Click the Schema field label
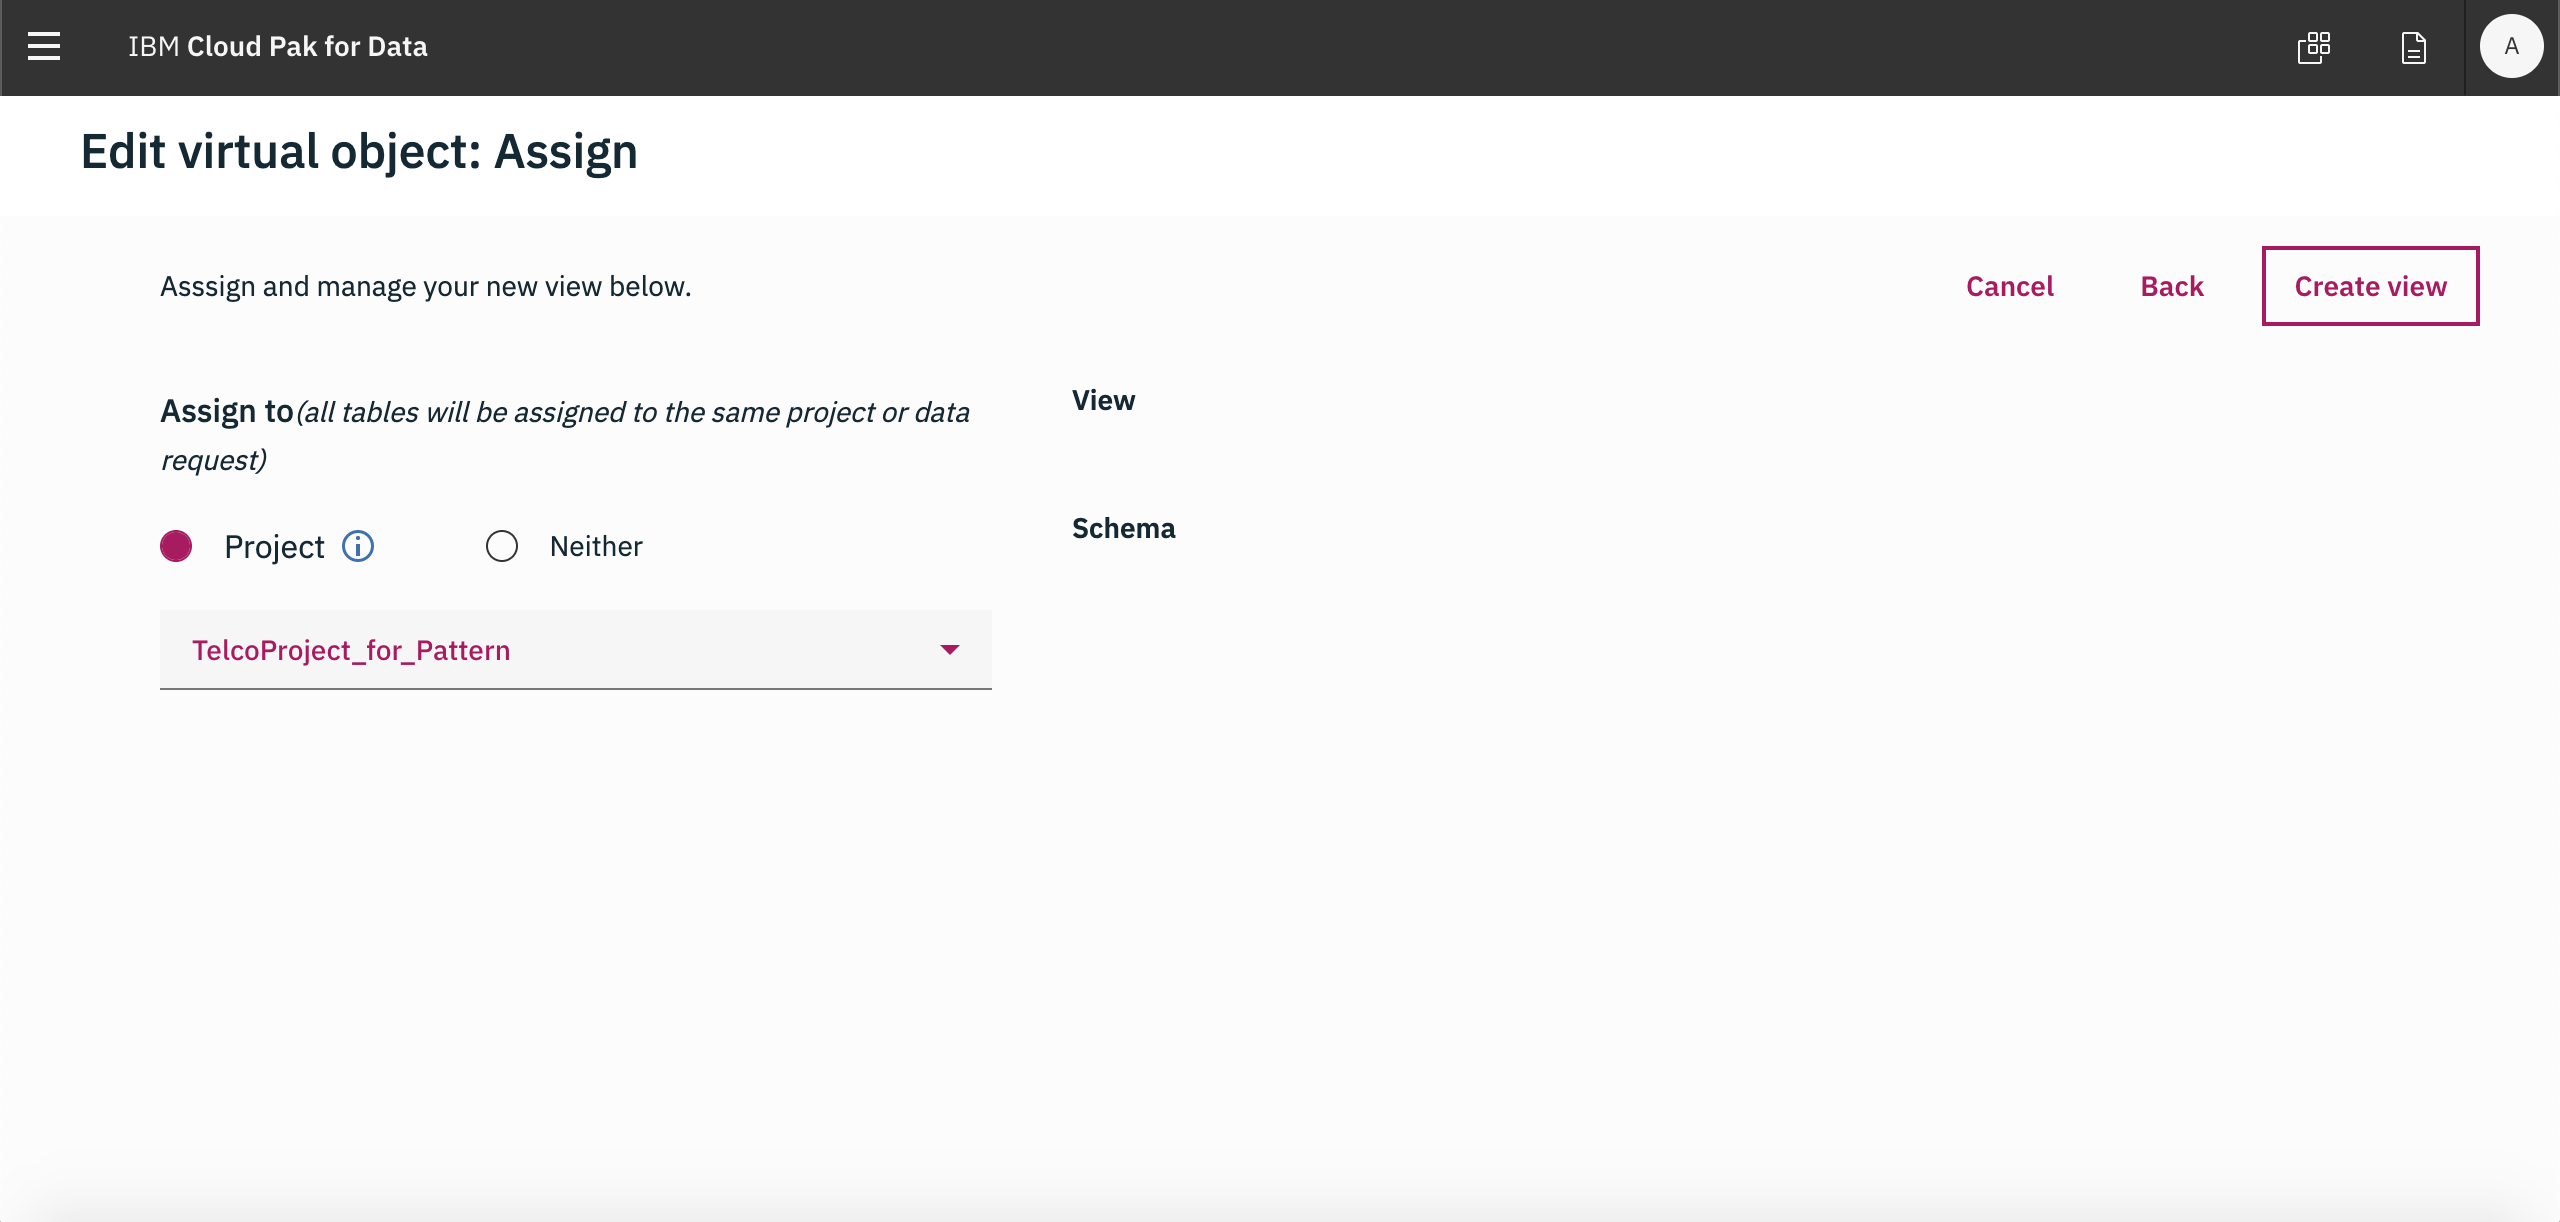This screenshot has height=1222, width=2560. click(x=1124, y=528)
